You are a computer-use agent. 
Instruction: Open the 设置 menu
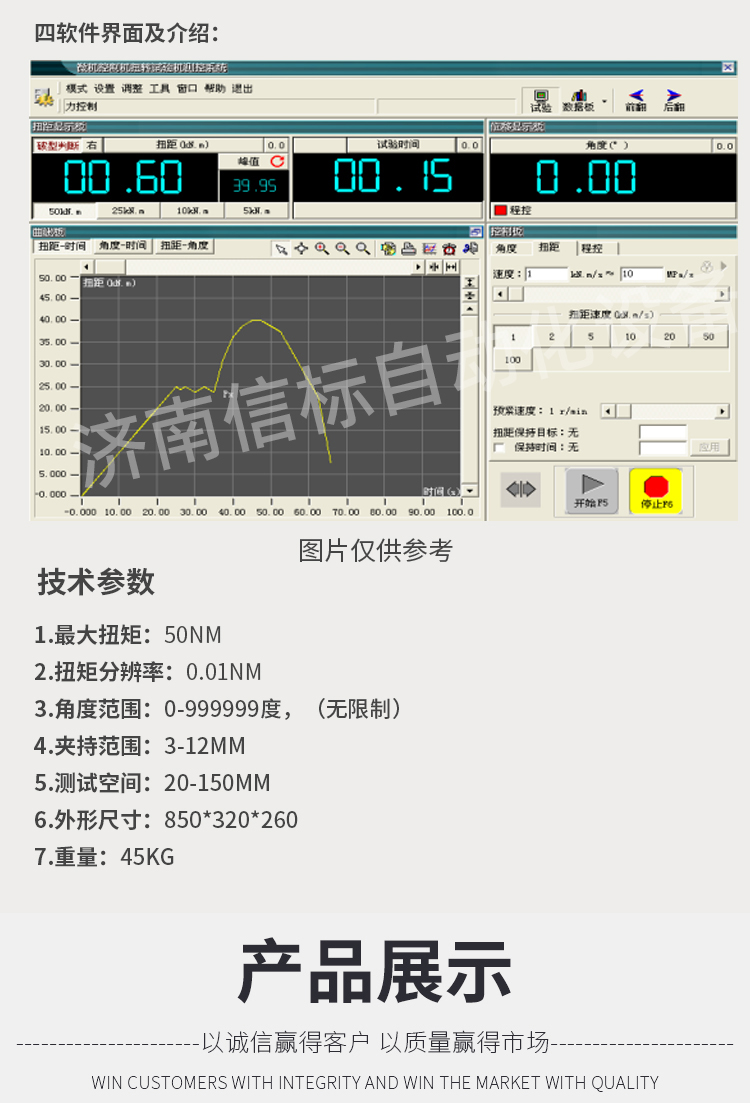(x=104, y=88)
